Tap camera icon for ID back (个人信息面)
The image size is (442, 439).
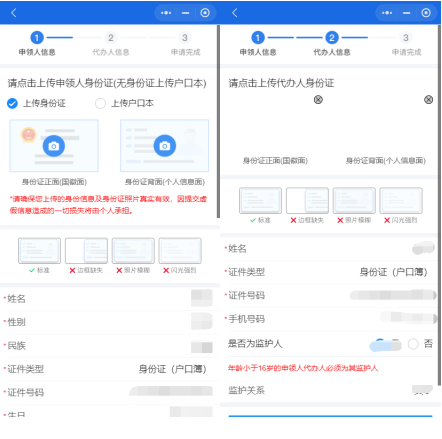point(165,146)
